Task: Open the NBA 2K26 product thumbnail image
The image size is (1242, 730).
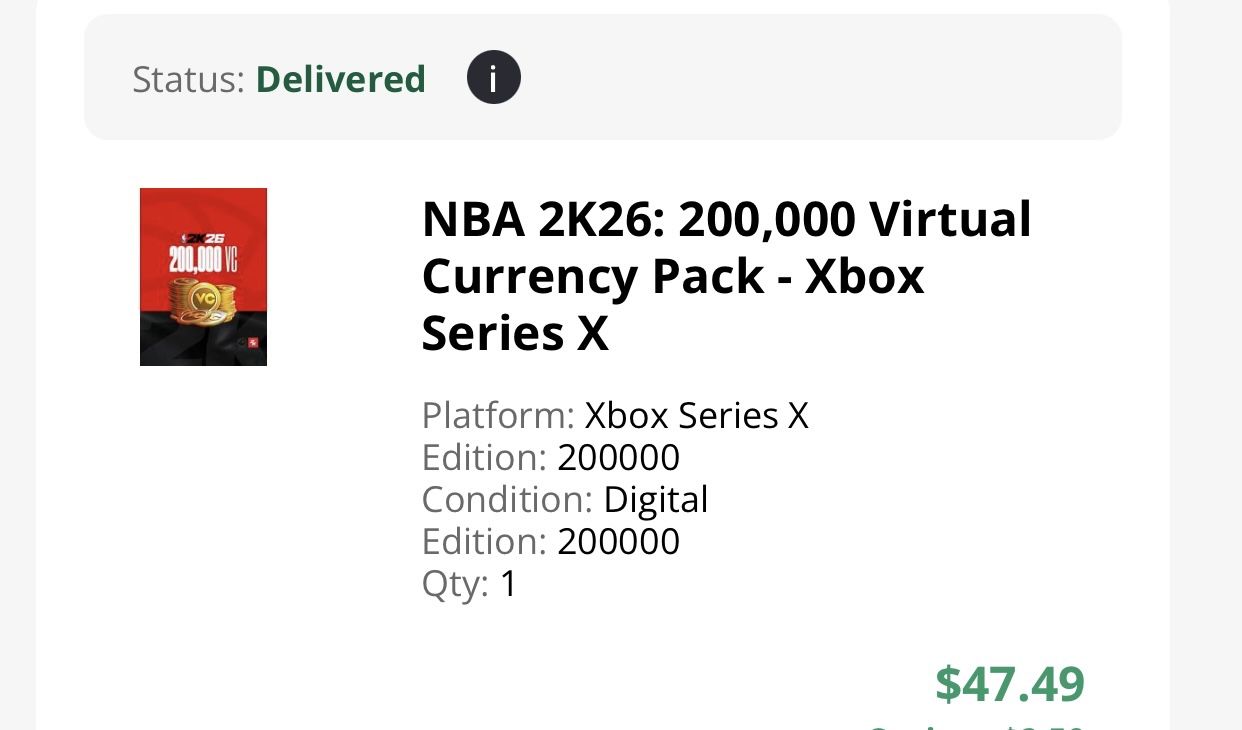Action: coord(203,277)
